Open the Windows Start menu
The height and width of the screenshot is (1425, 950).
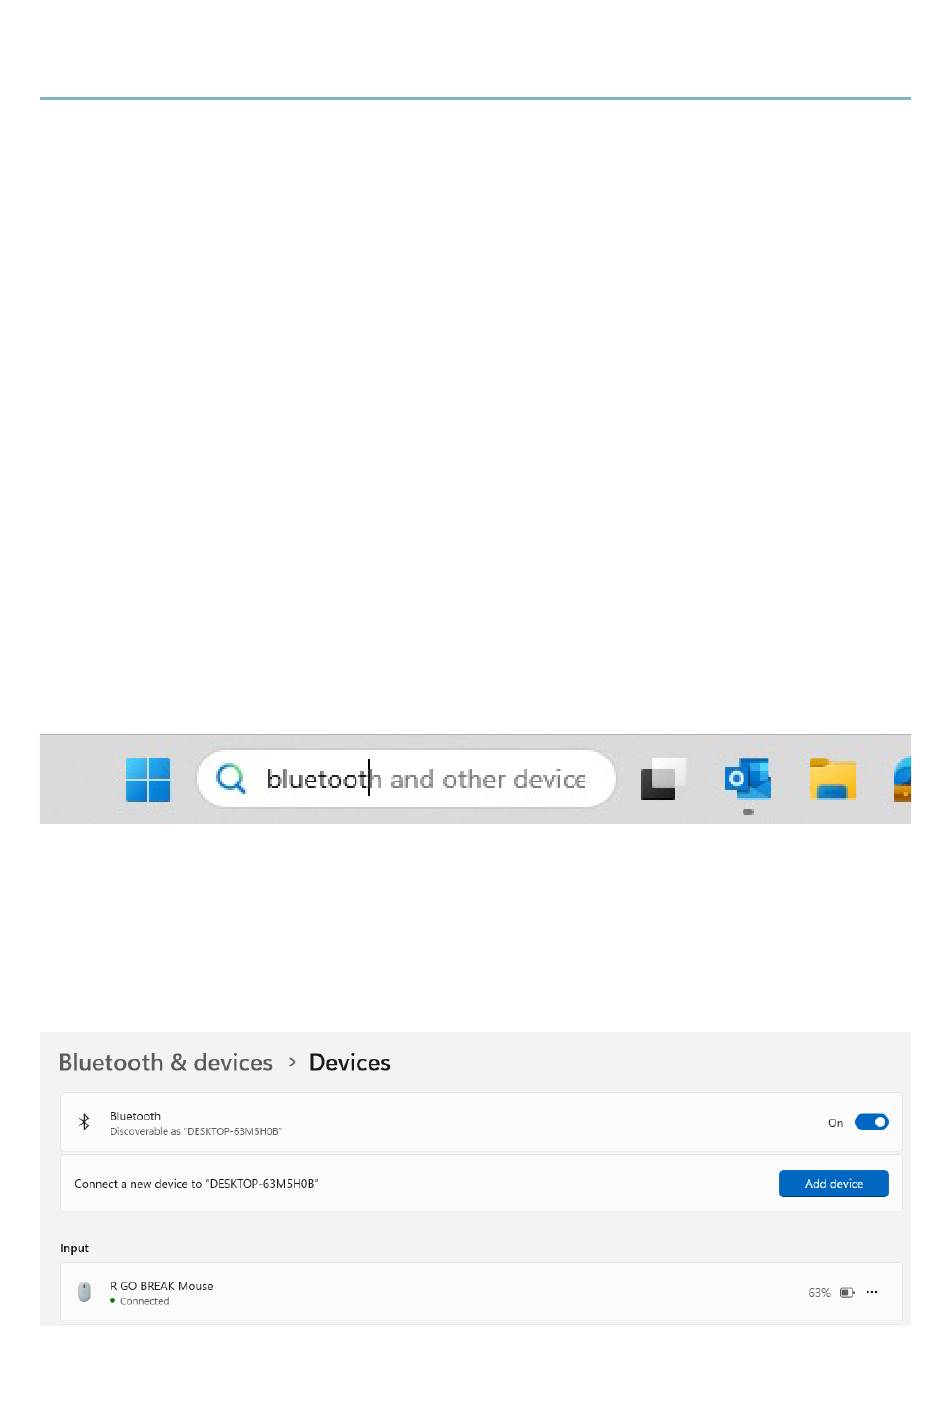click(148, 779)
